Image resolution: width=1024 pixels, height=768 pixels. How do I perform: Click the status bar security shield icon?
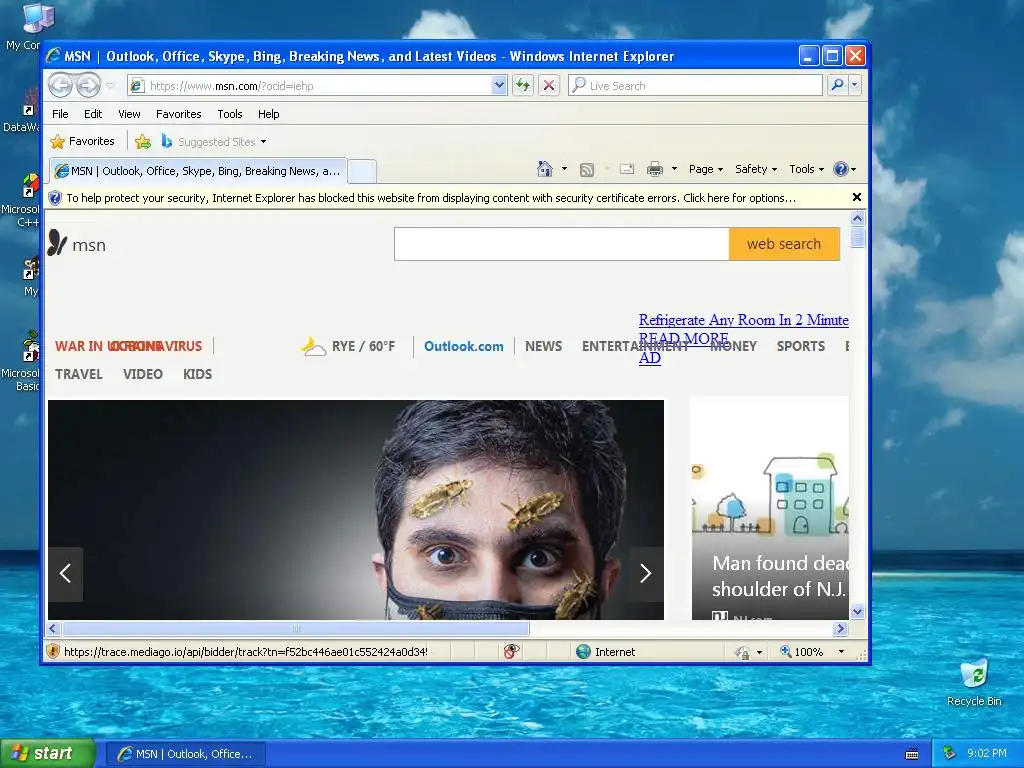click(54, 651)
